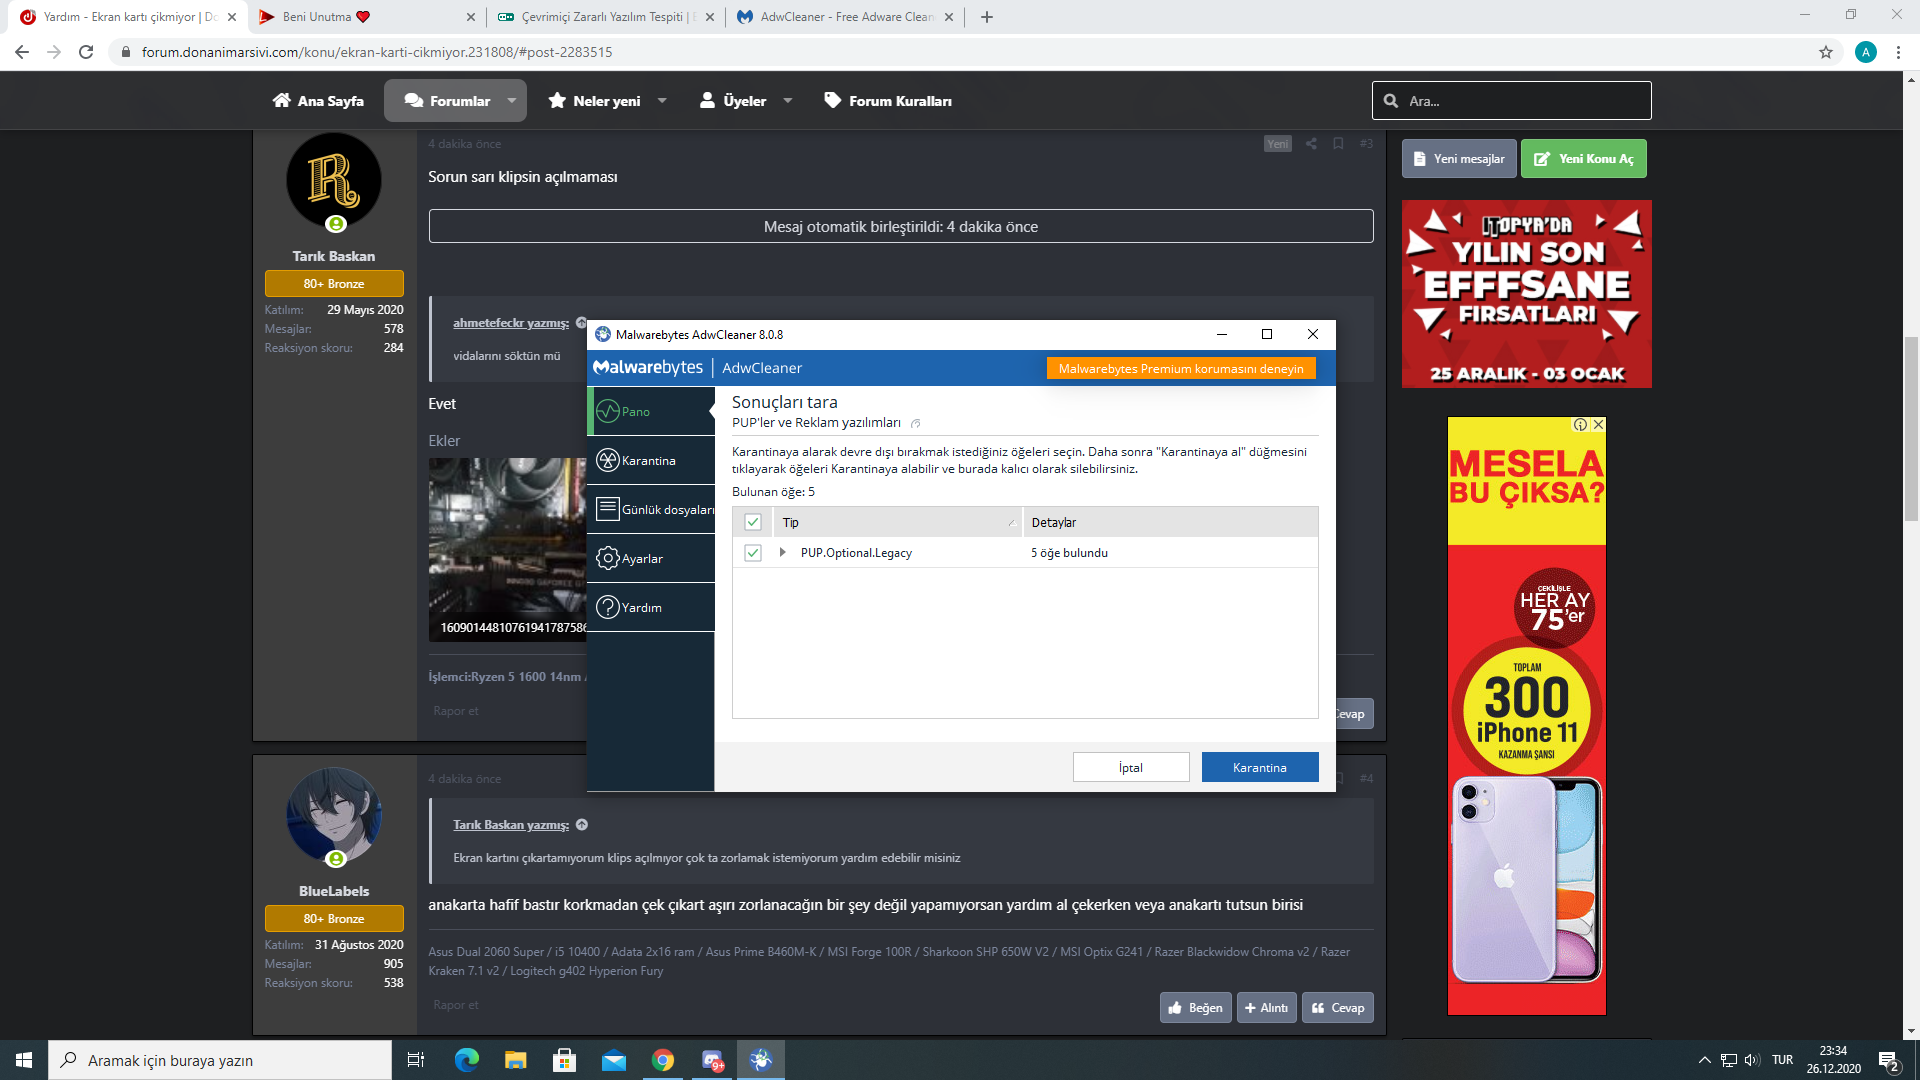Open Üyeler menu item

tap(733, 101)
